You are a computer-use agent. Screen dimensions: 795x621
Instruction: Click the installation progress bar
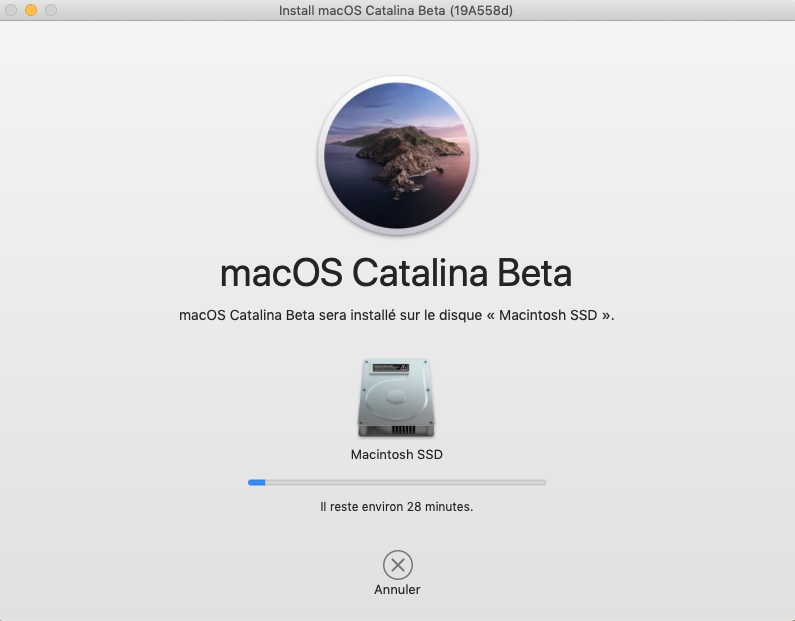[396, 483]
